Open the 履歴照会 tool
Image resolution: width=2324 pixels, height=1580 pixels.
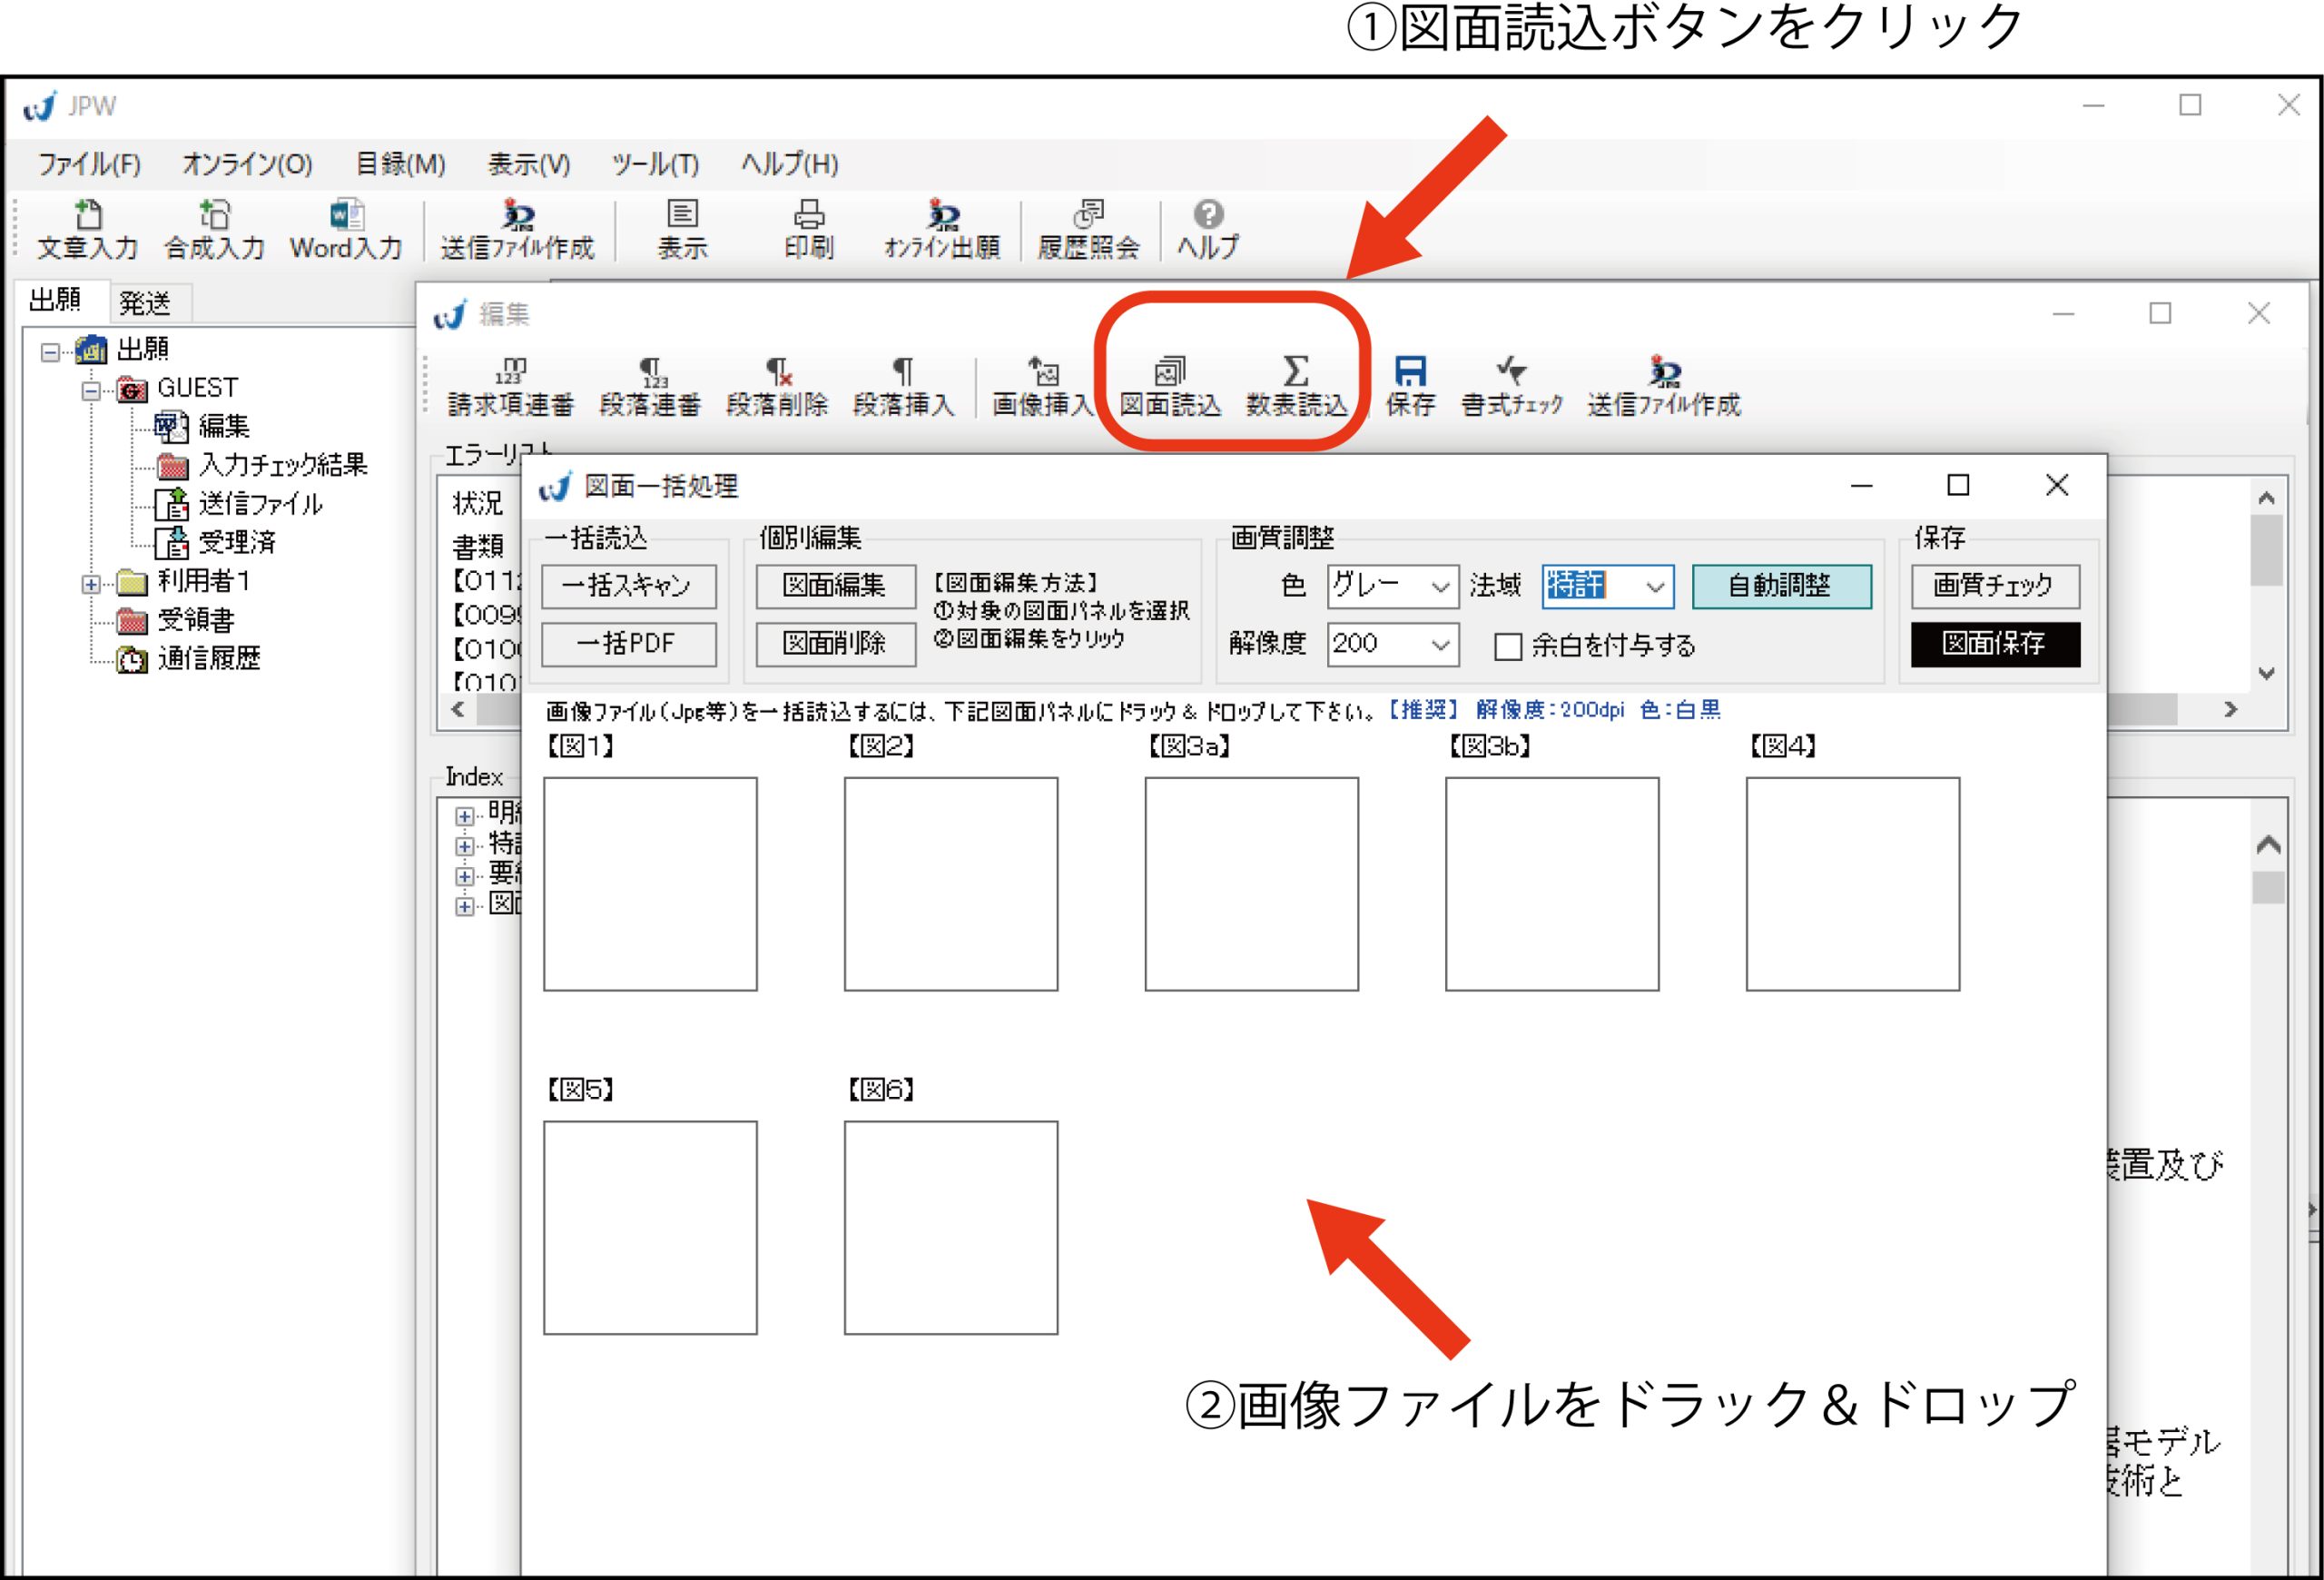click(1088, 229)
